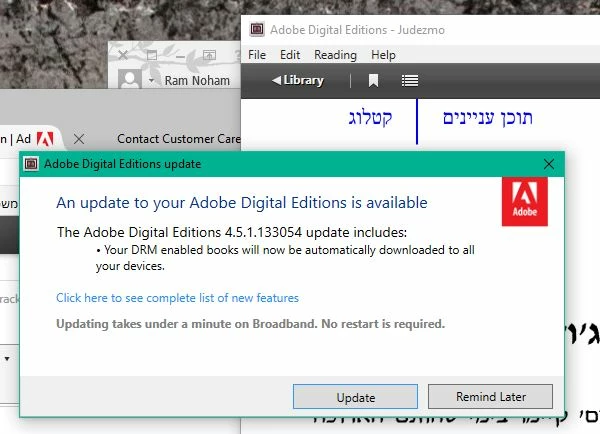Click the Update button
This screenshot has height=434, width=600.
(x=355, y=397)
